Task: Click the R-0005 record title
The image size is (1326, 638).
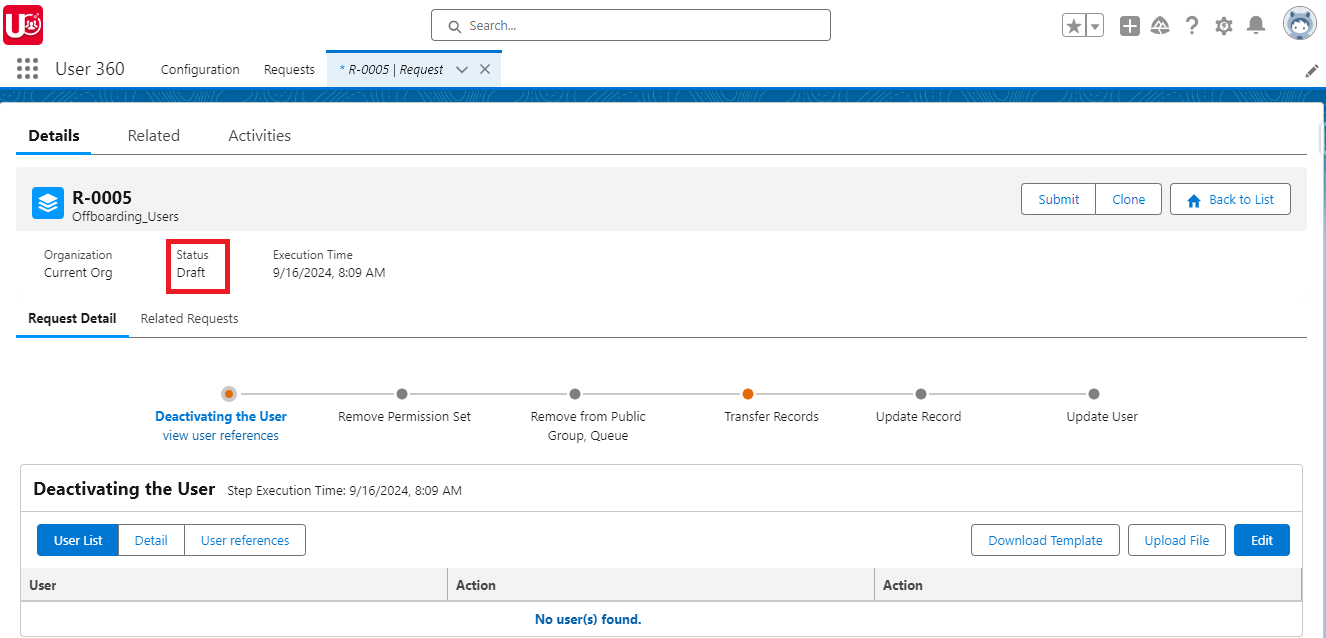Action: tap(102, 197)
